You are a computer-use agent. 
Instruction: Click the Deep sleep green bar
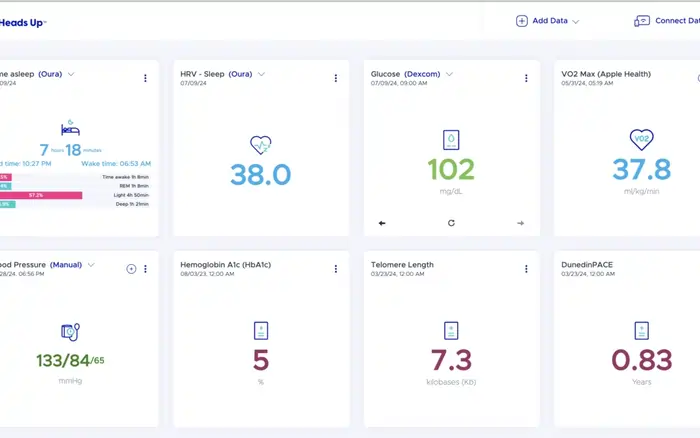tap(8, 204)
